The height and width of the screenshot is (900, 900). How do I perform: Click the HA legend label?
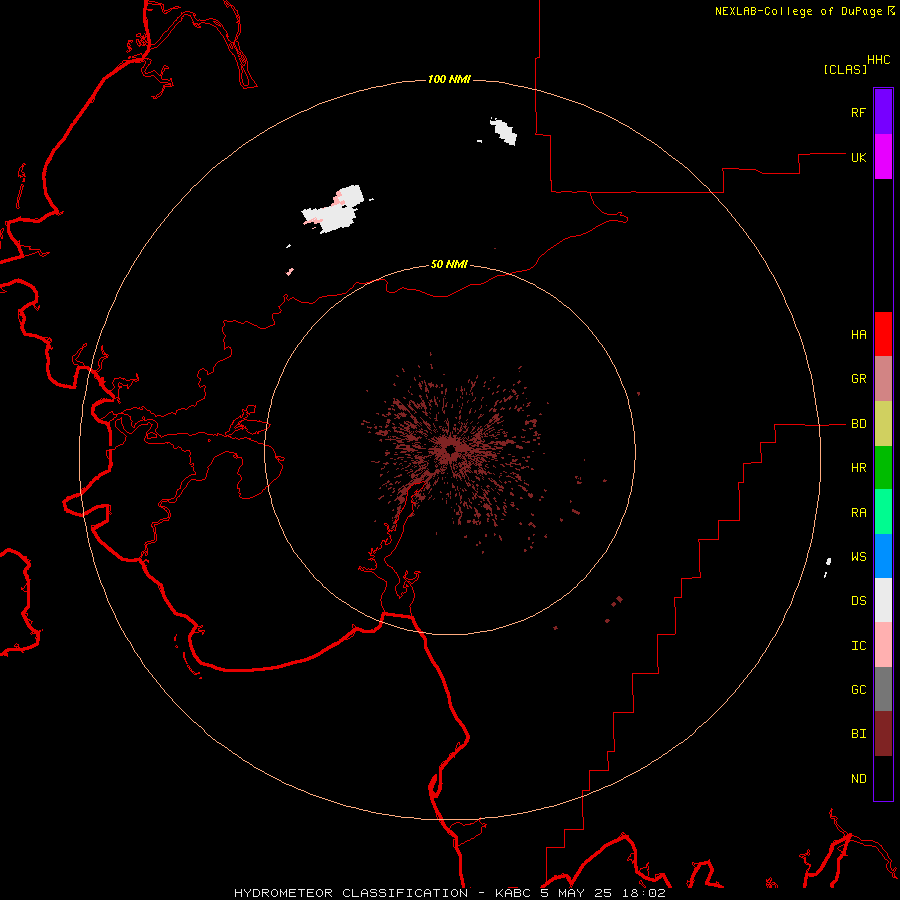click(858, 335)
